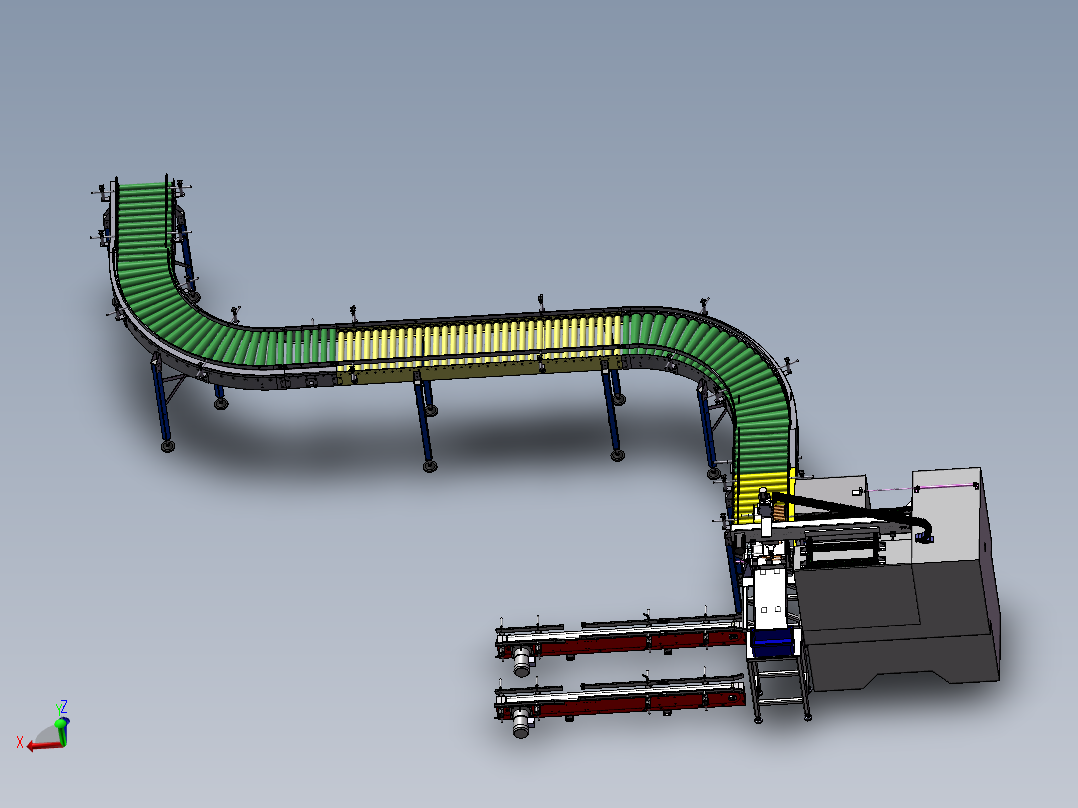This screenshot has width=1078, height=808.
Task: Click the red 'X' label on the triad
Action: point(20,742)
